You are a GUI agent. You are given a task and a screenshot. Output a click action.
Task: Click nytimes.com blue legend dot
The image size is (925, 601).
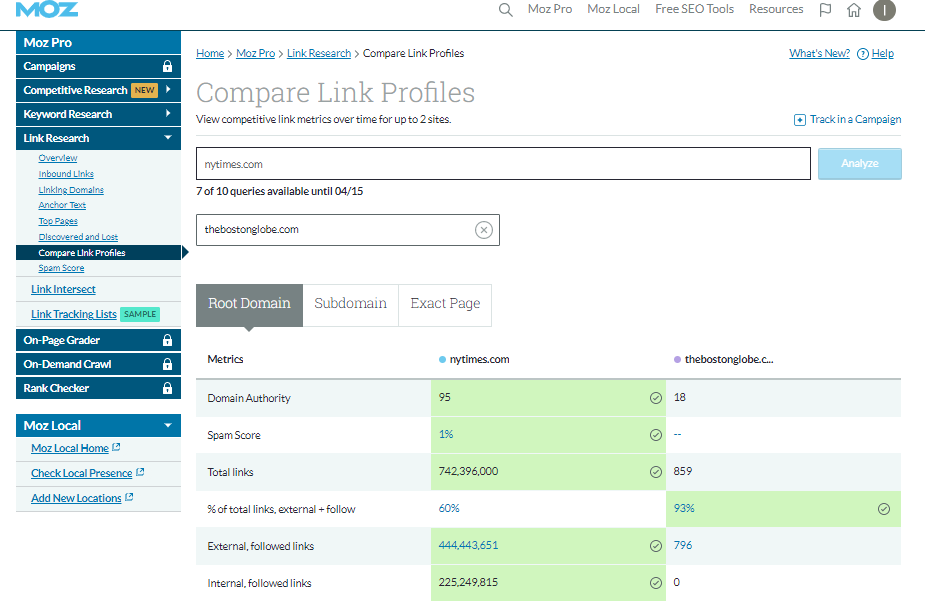point(442,359)
